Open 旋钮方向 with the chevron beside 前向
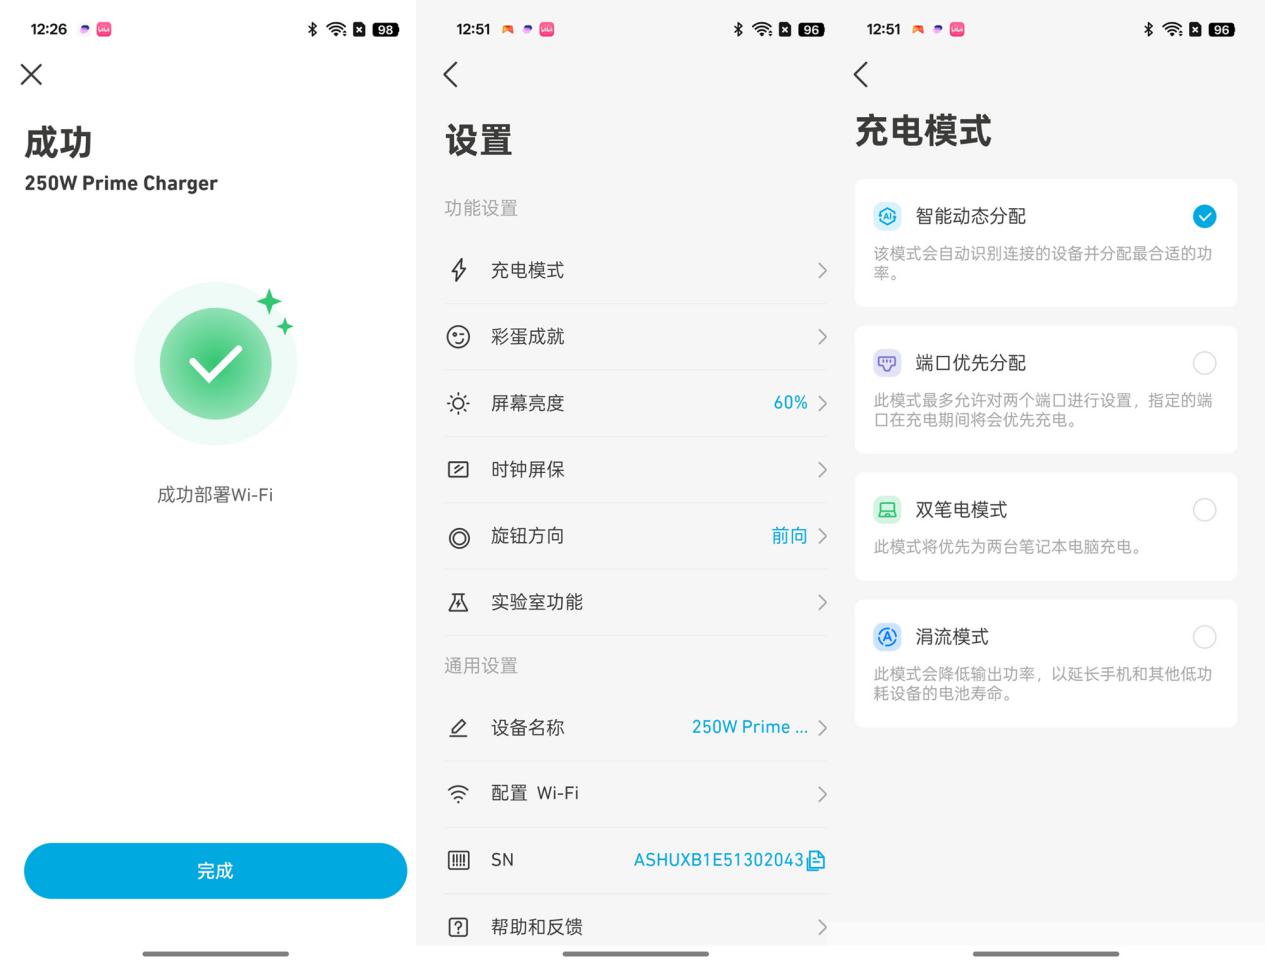This screenshot has height=965, width=1265. [x=822, y=536]
